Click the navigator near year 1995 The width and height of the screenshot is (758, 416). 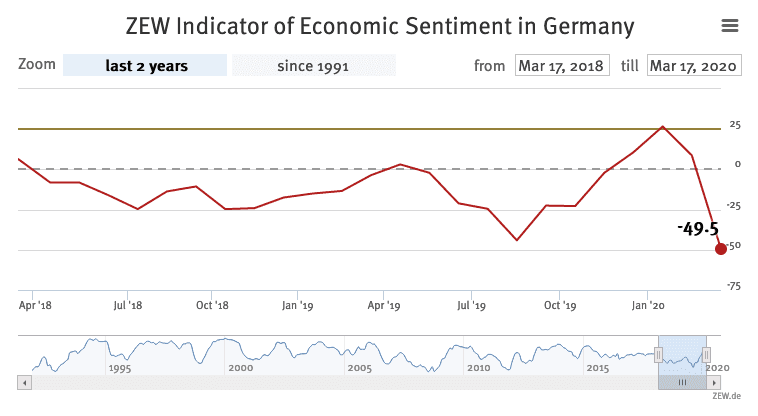tap(120, 354)
